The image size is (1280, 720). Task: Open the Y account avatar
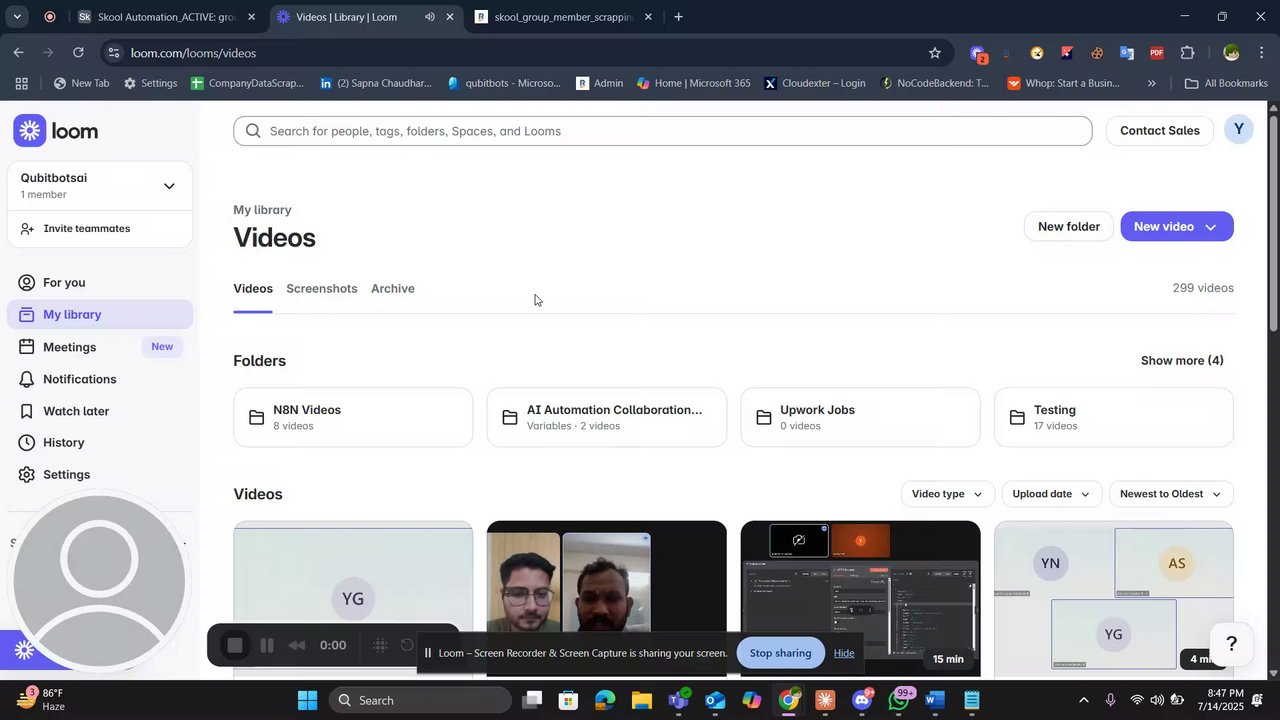click(1239, 130)
